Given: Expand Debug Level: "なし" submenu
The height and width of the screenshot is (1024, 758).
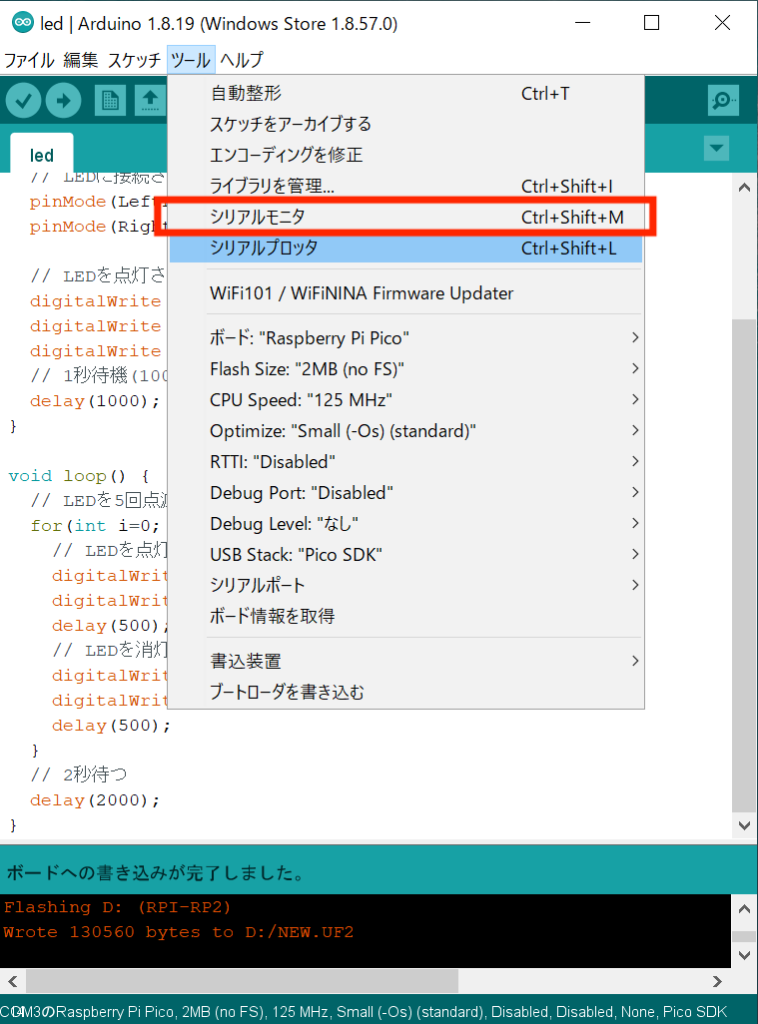Looking at the screenshot, I should (405, 524).
